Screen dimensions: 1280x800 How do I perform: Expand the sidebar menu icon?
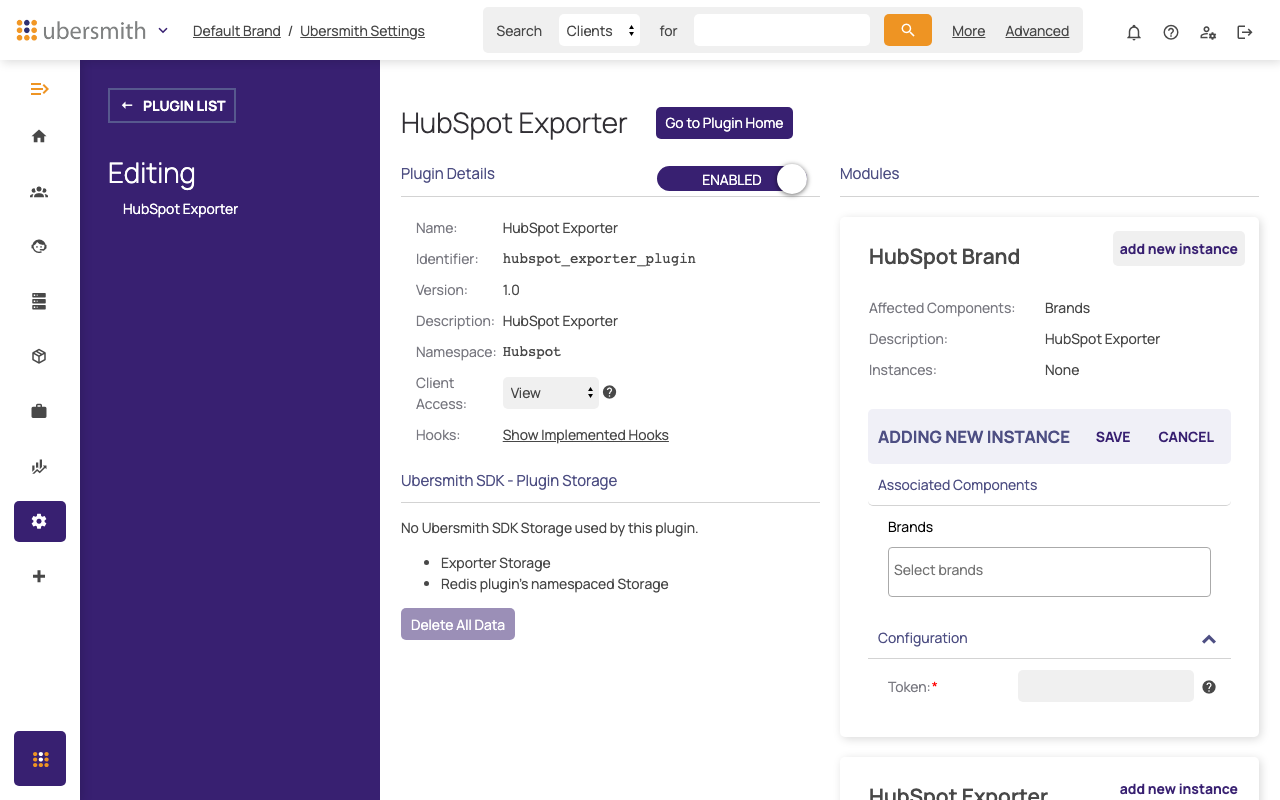39,89
